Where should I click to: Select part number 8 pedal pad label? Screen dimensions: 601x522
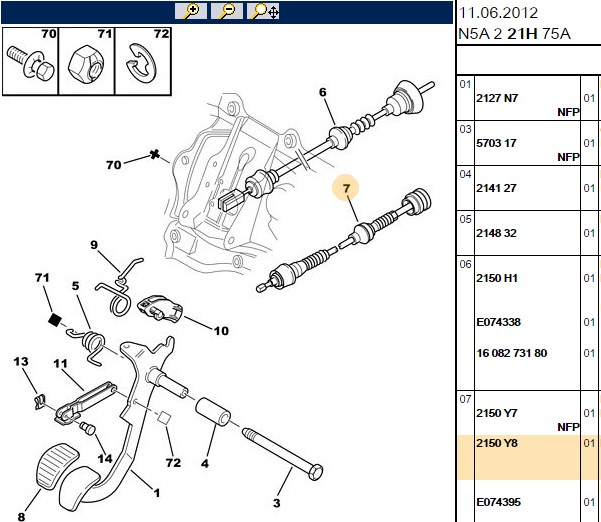(21, 517)
